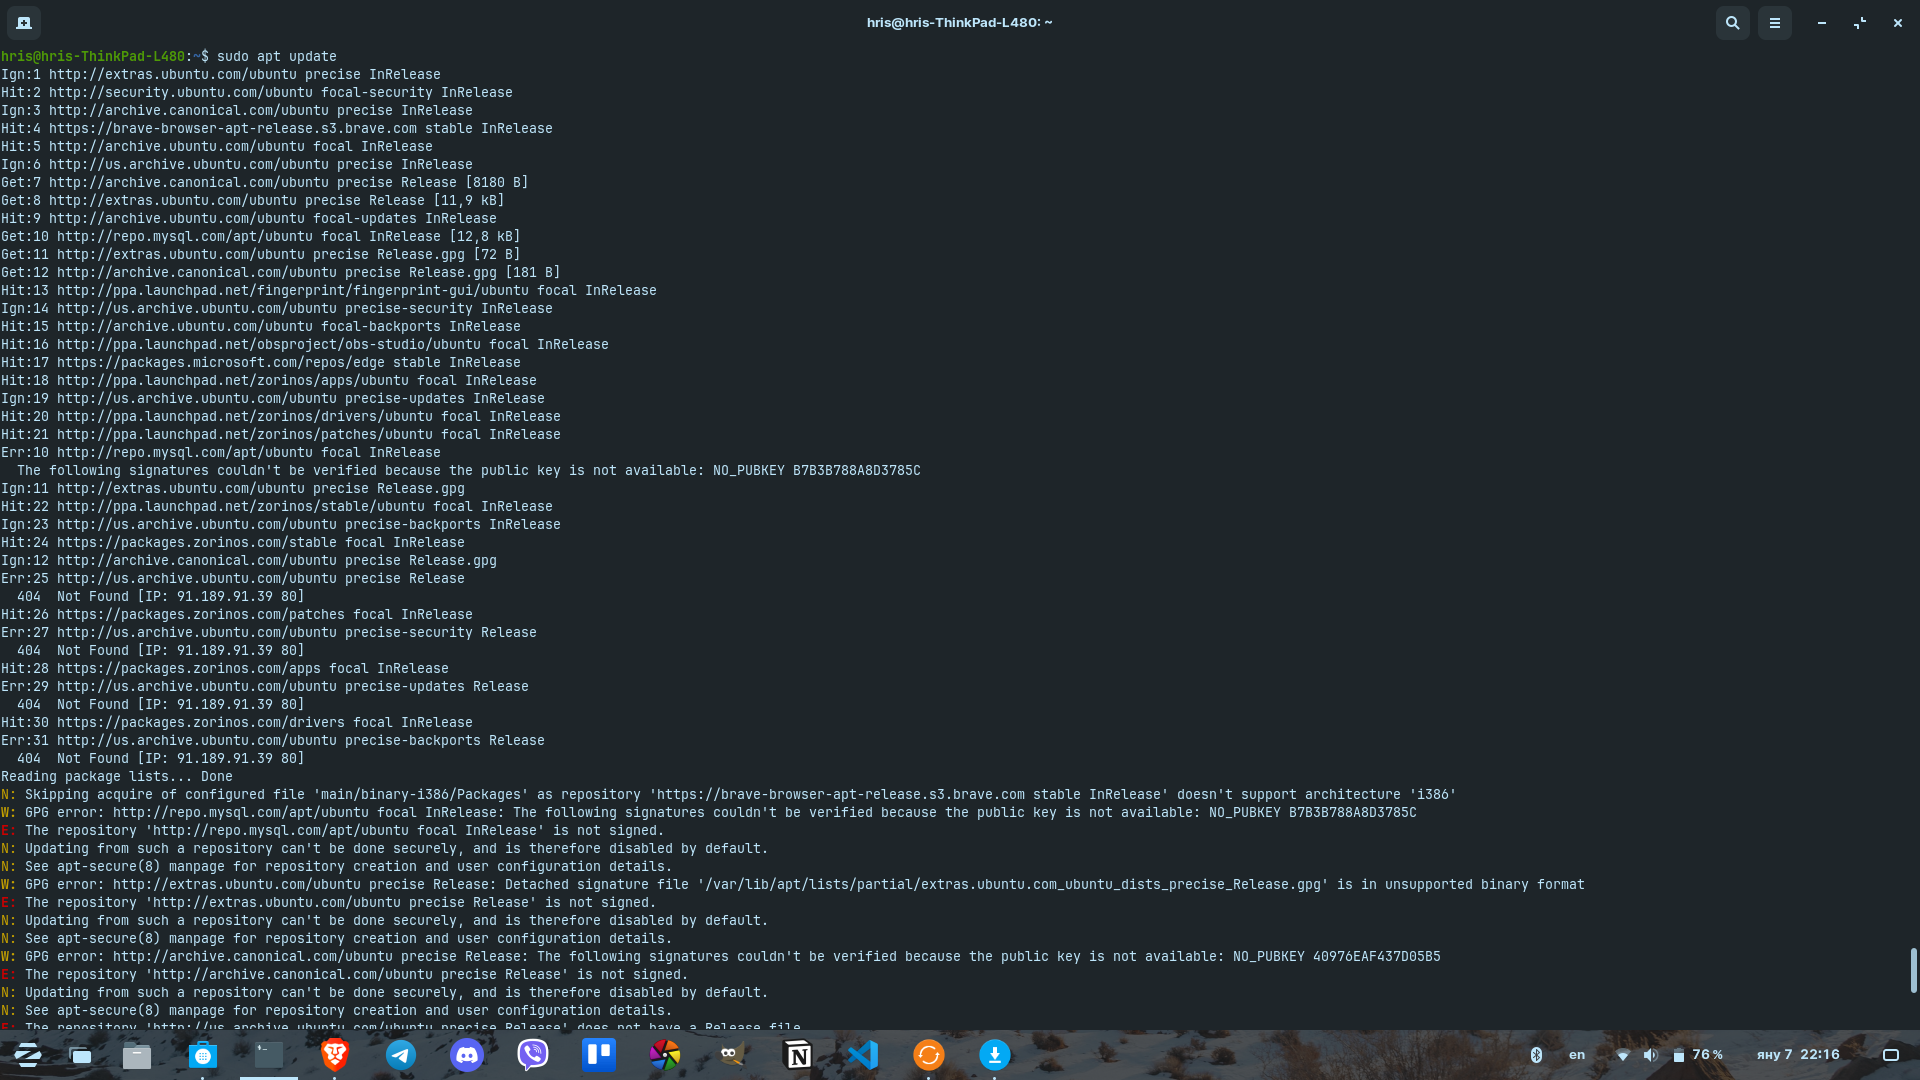Open Telegram from the taskbar
Image resolution: width=1920 pixels, height=1080 pixels.
click(x=401, y=1055)
